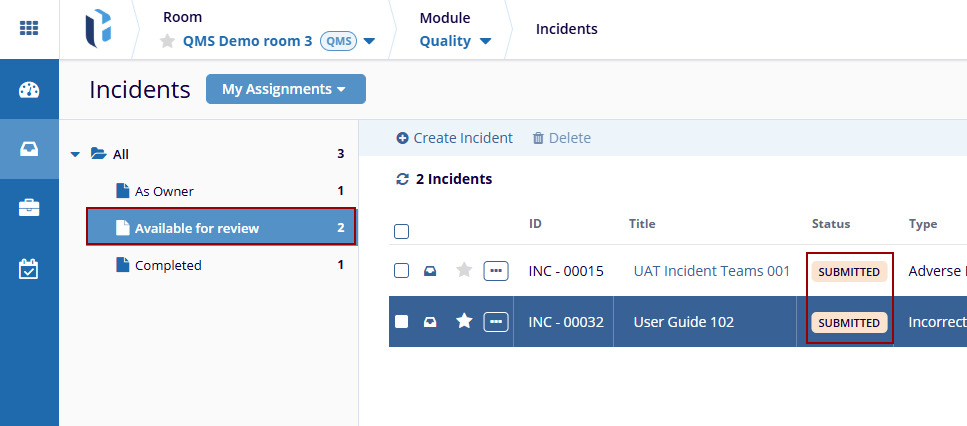
Task: Open the calendar check sidebar icon
Action: [x=29, y=268]
